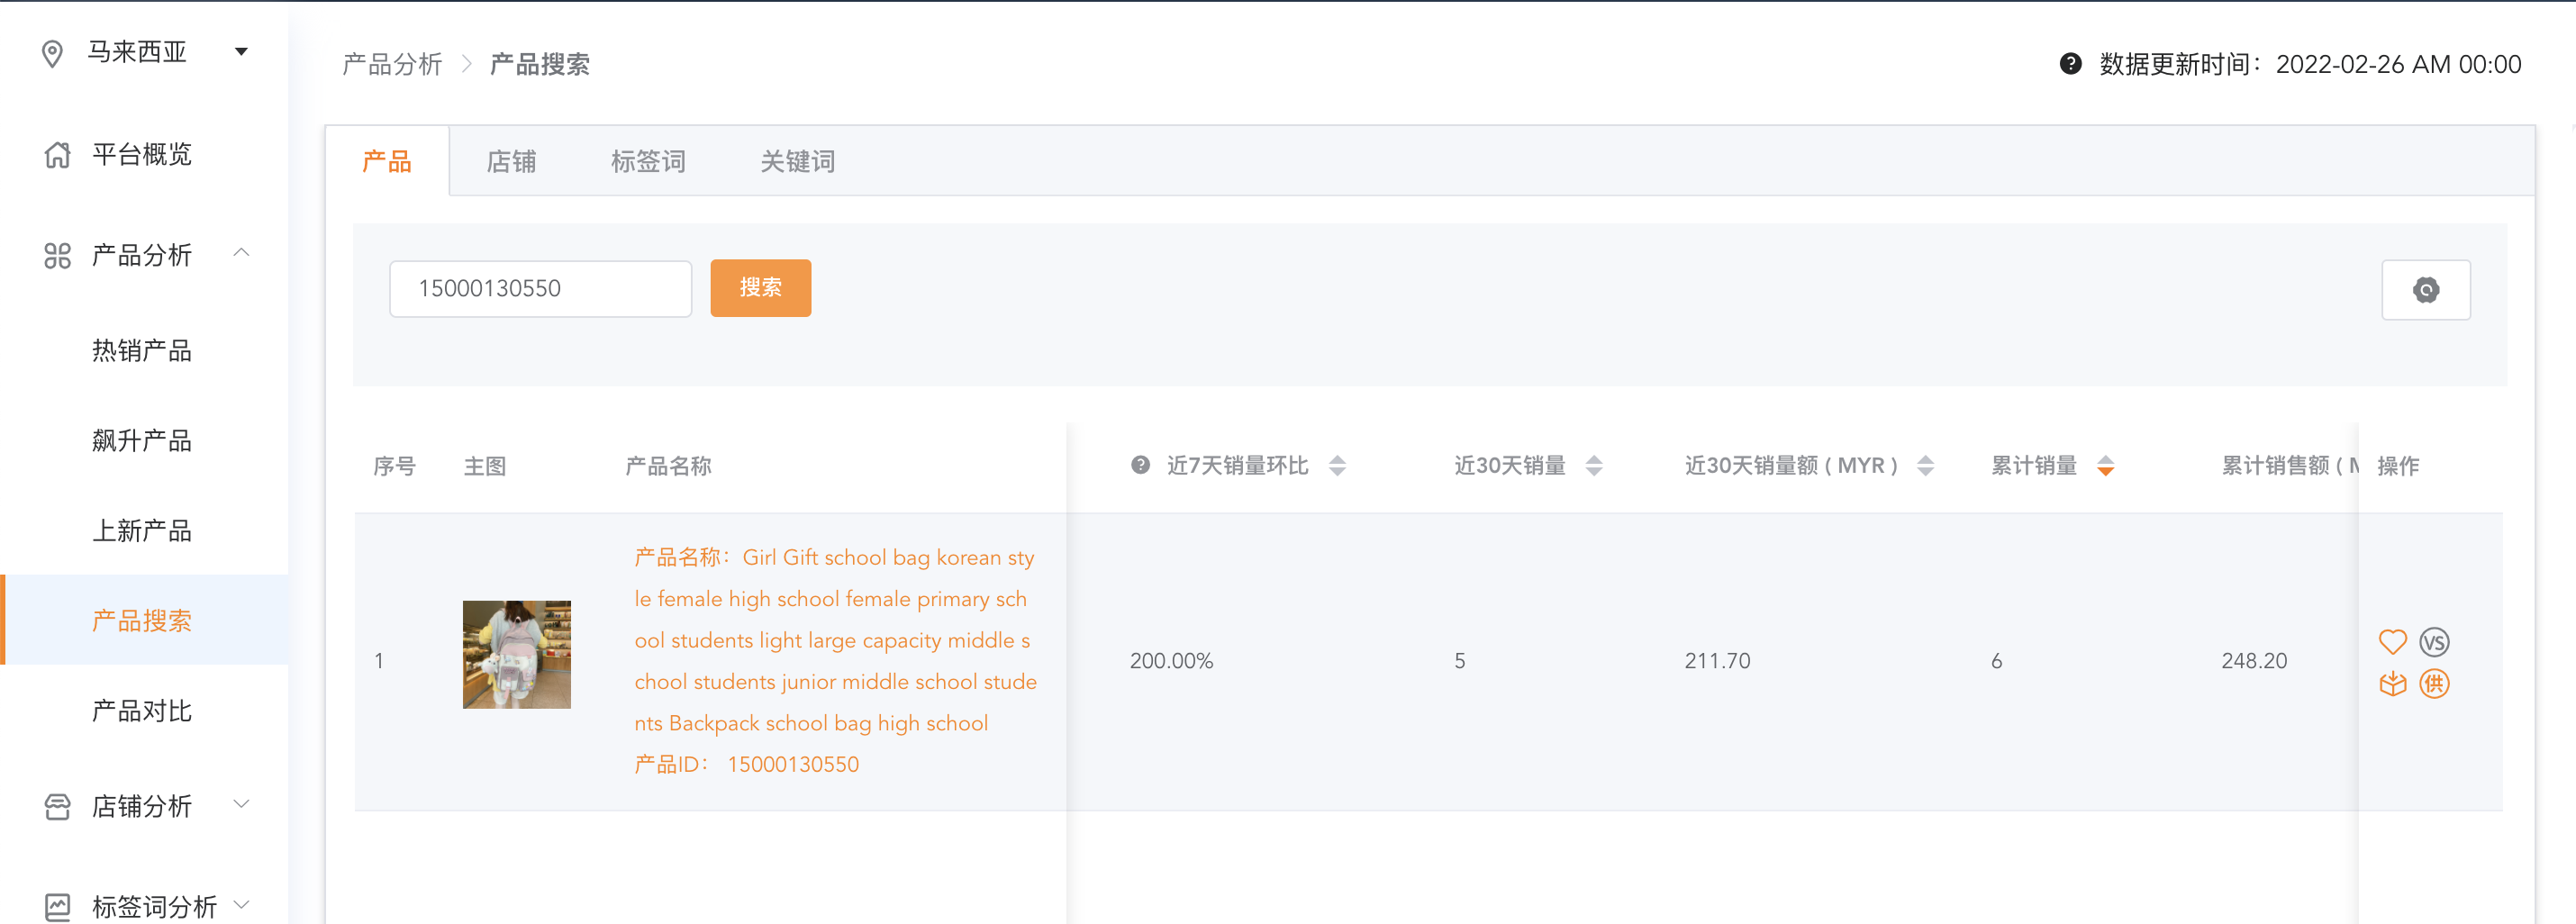Screen dimensions: 2576x924
Task: Click product ID 15000130550 in the row
Action: tap(792, 765)
